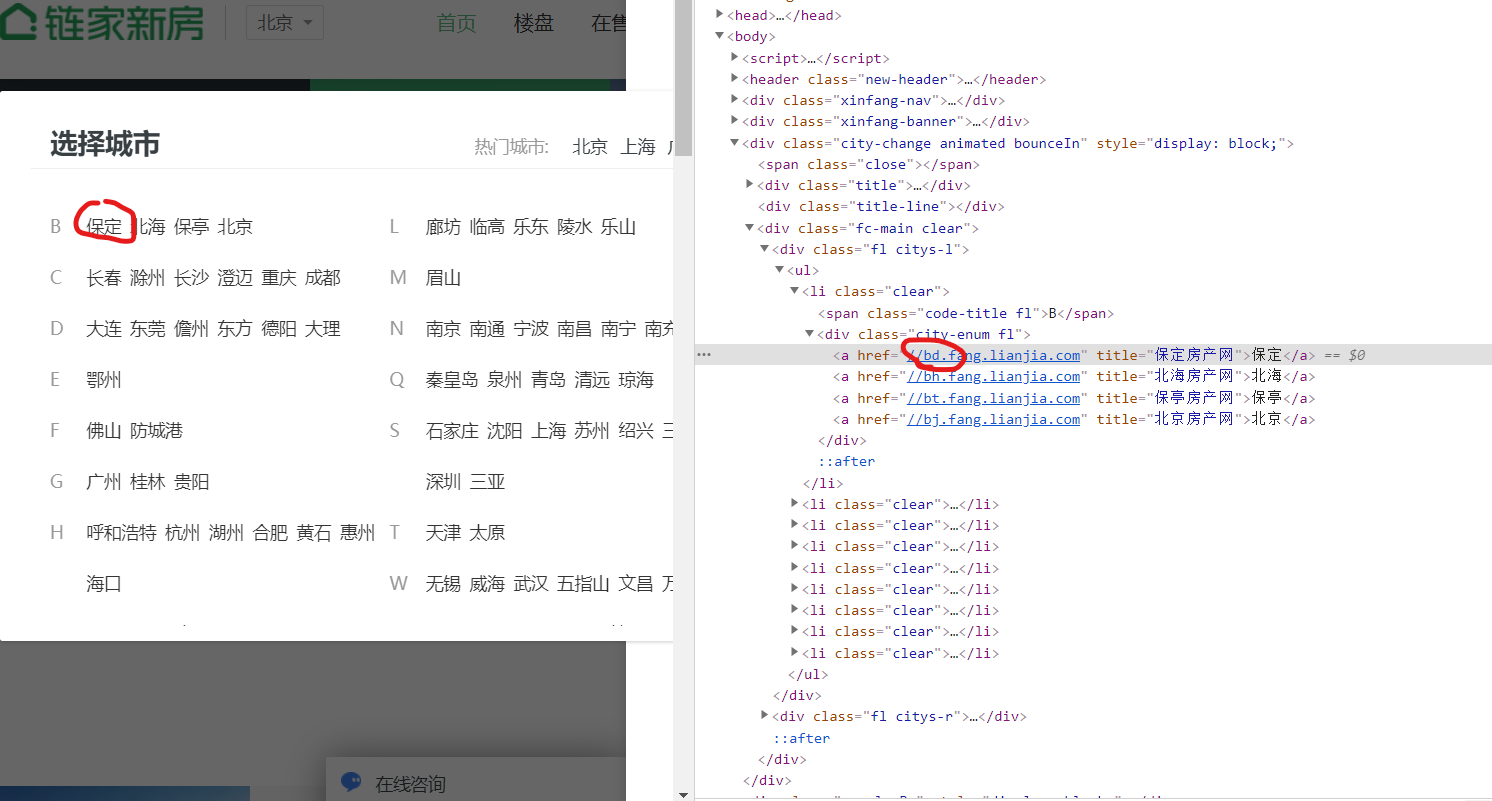Expand the xinfang-banner div

(x=735, y=122)
